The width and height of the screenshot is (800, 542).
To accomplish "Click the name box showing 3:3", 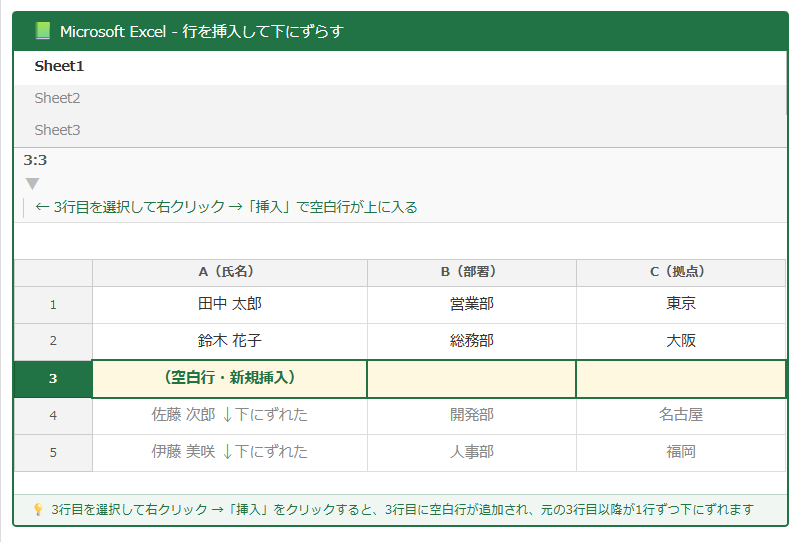I will (x=36, y=160).
